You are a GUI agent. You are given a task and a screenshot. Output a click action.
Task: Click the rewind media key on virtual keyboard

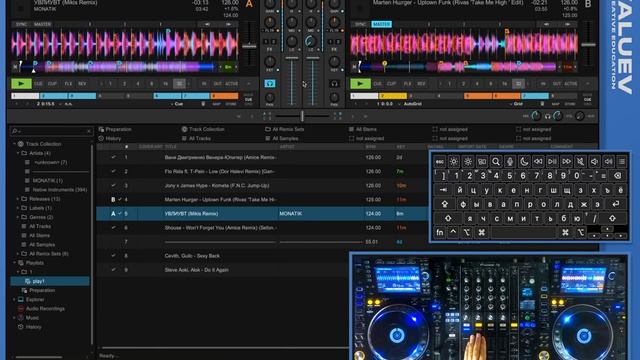[x=538, y=162]
